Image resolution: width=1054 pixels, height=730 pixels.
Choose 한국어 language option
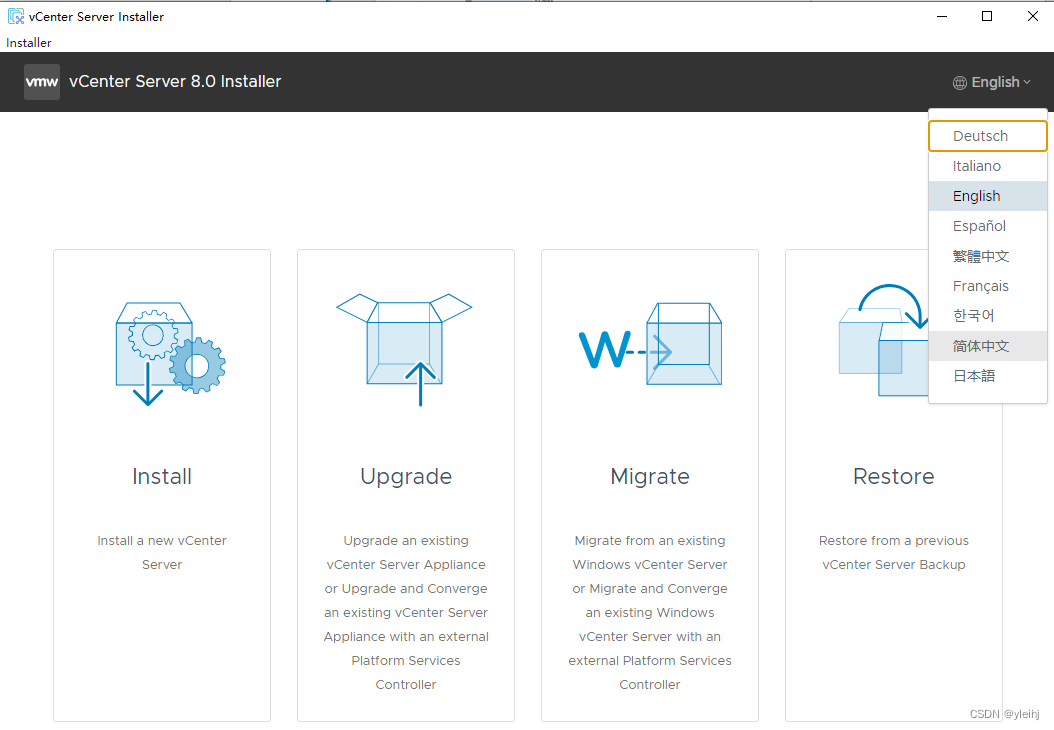[x=987, y=316]
